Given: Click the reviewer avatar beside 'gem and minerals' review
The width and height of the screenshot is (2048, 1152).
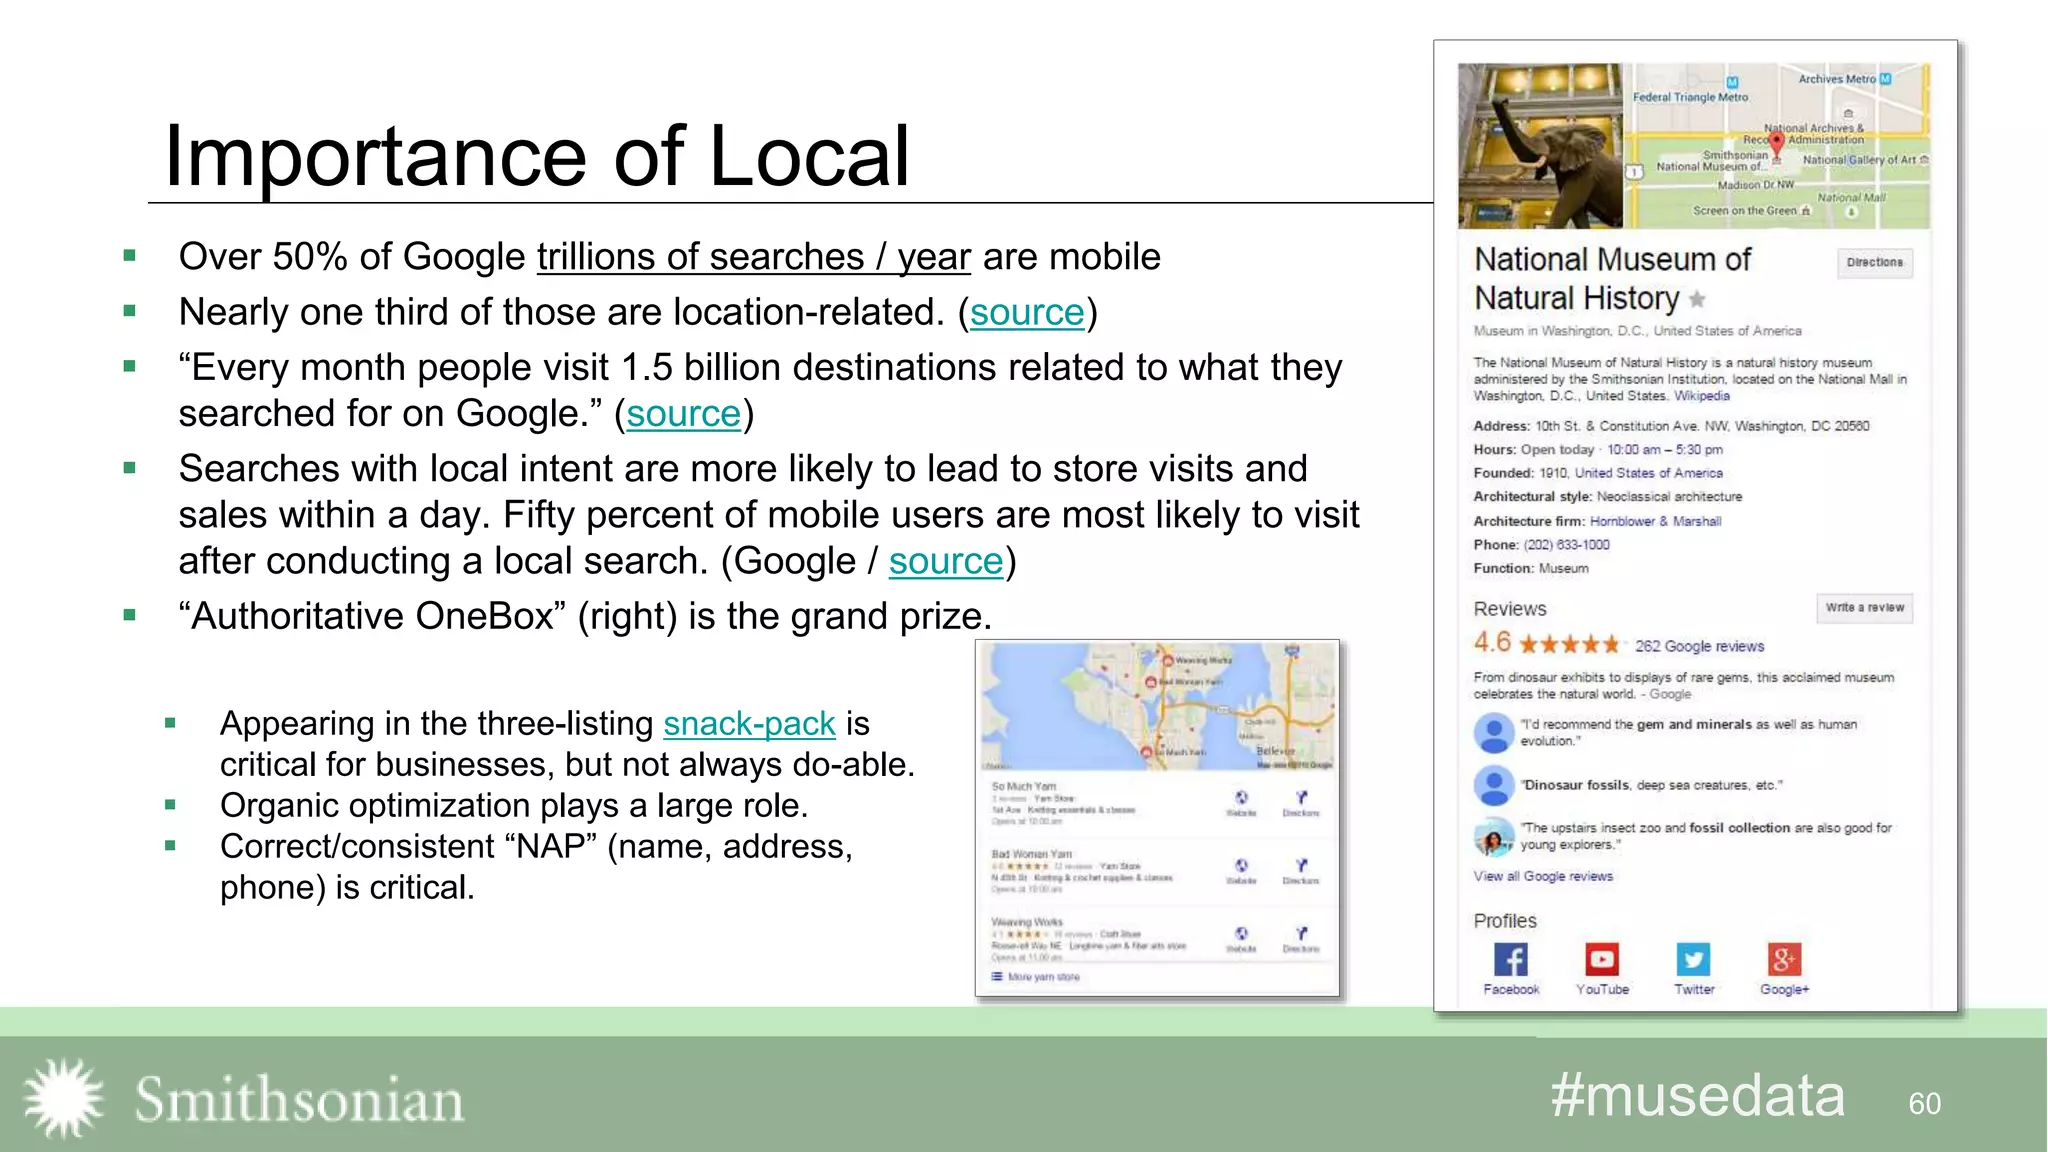Looking at the screenshot, I should 1494,733.
